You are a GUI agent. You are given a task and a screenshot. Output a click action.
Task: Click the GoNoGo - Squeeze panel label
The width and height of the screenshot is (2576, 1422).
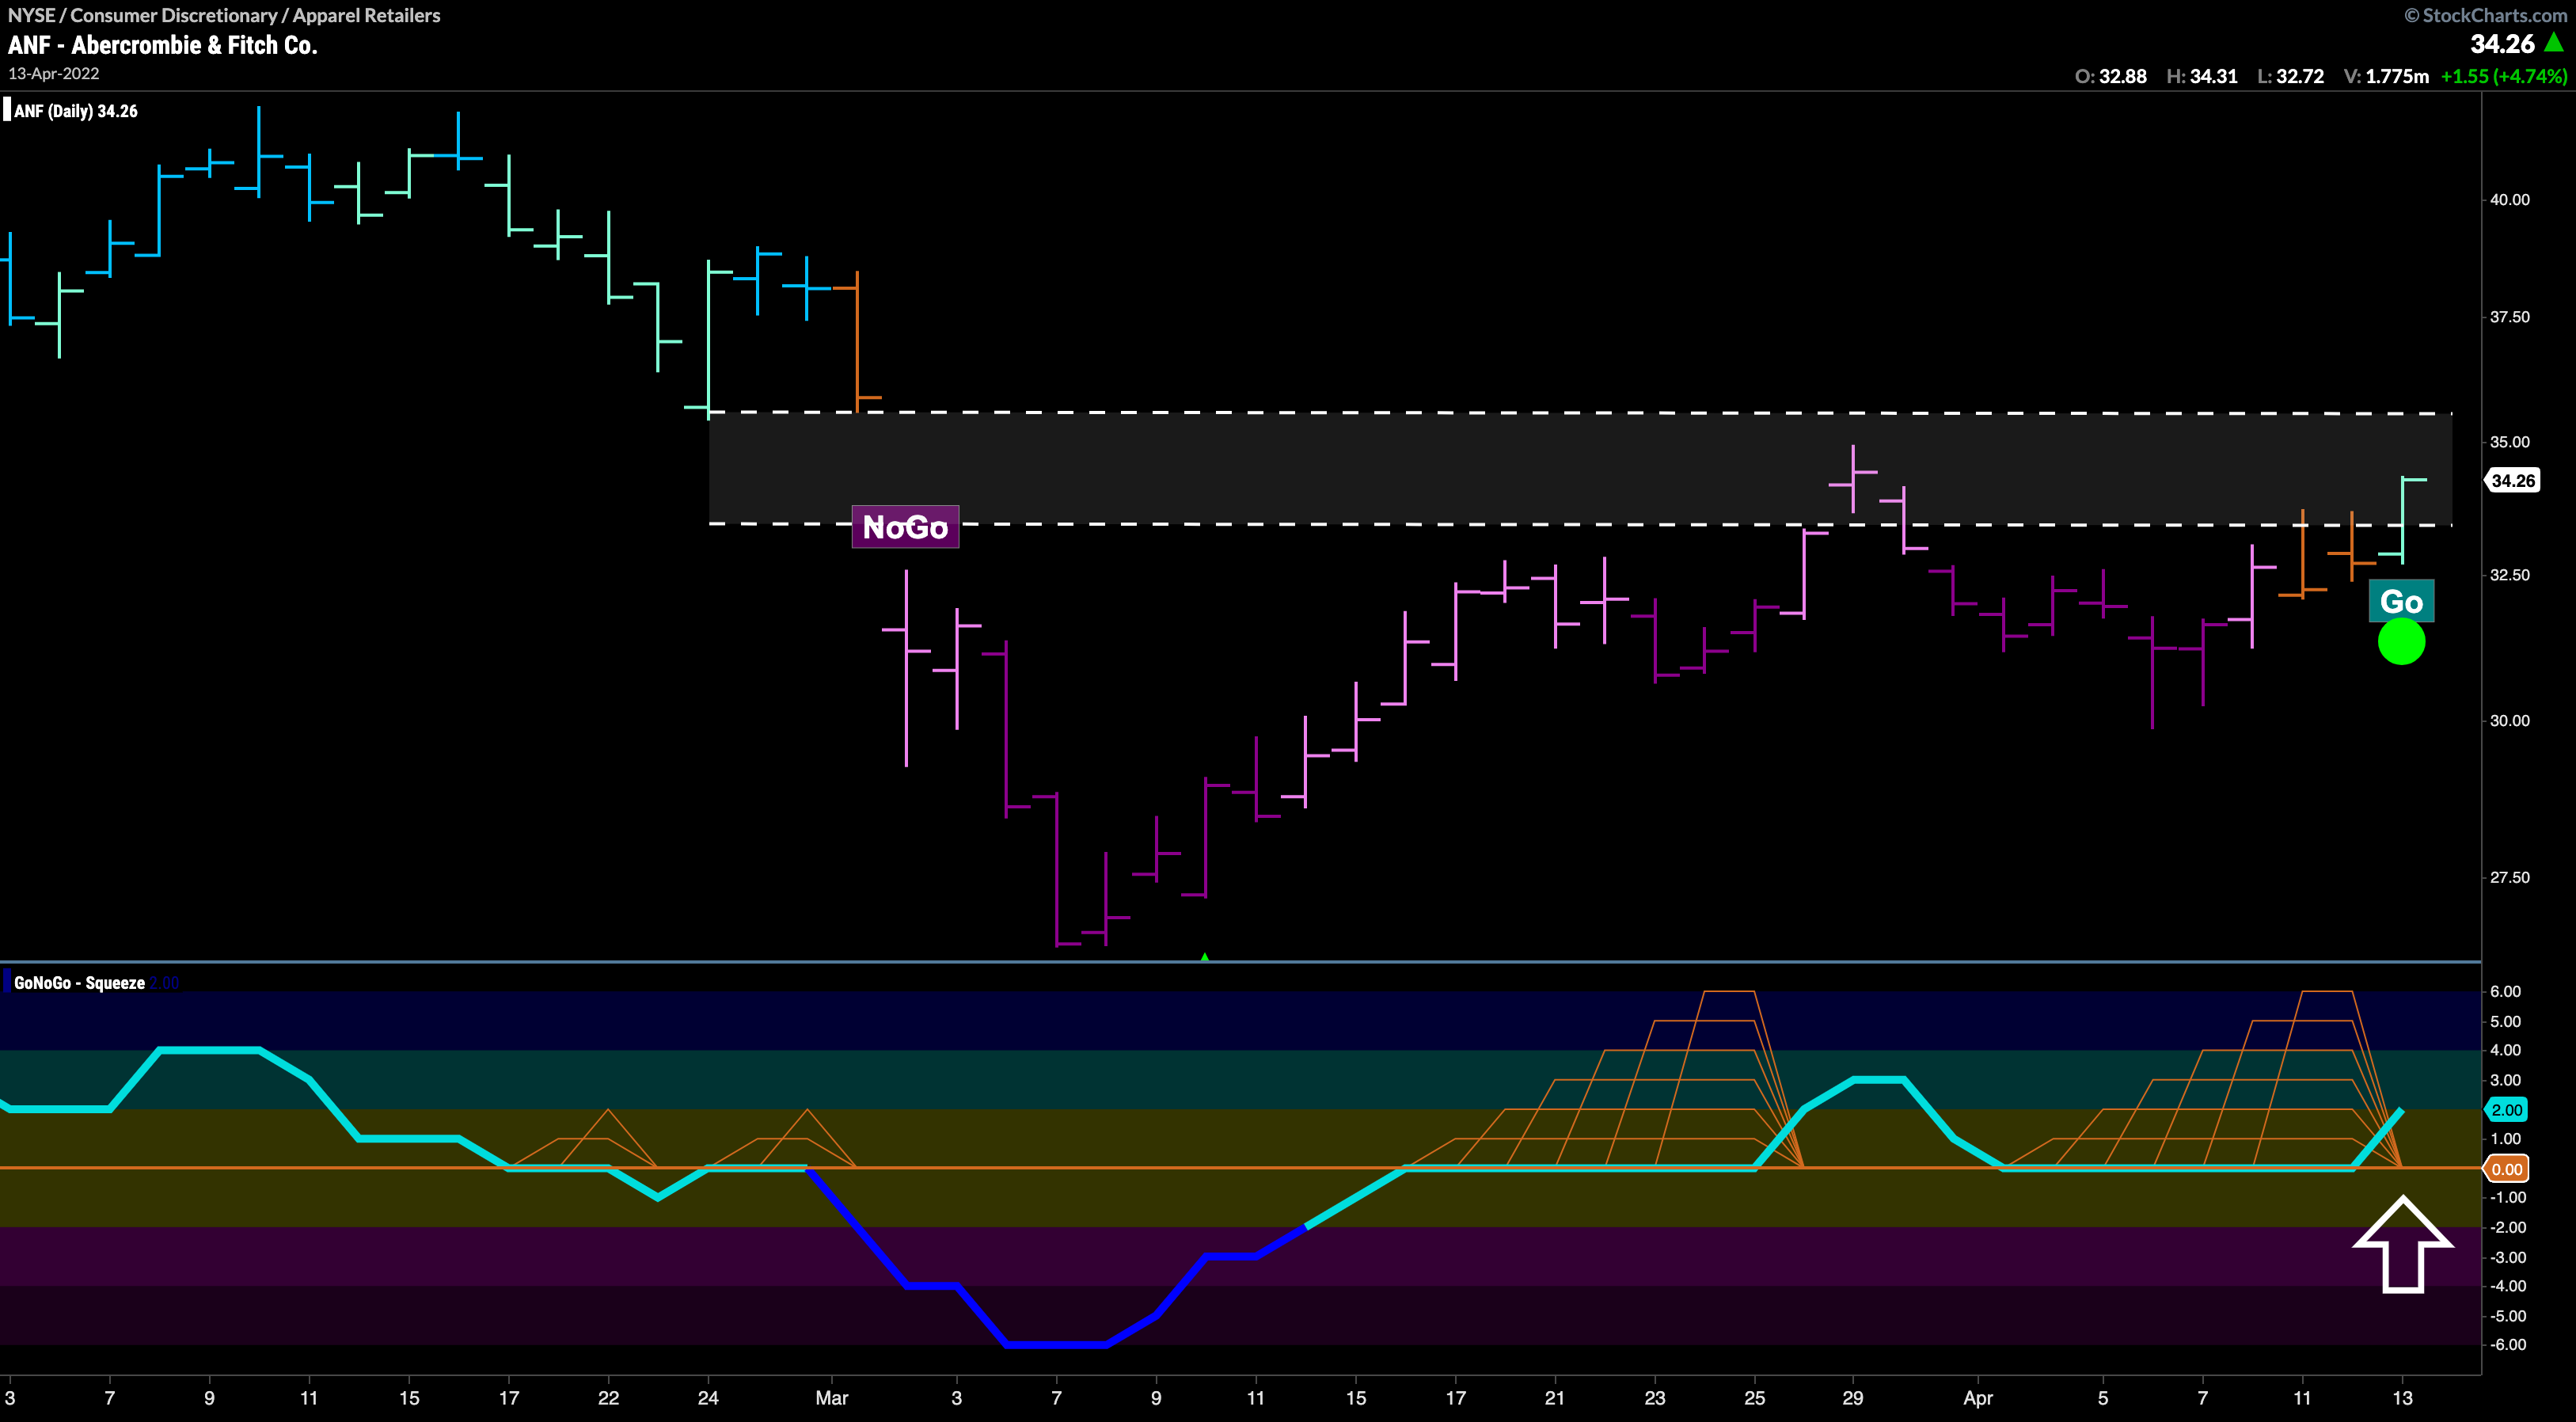pos(79,983)
